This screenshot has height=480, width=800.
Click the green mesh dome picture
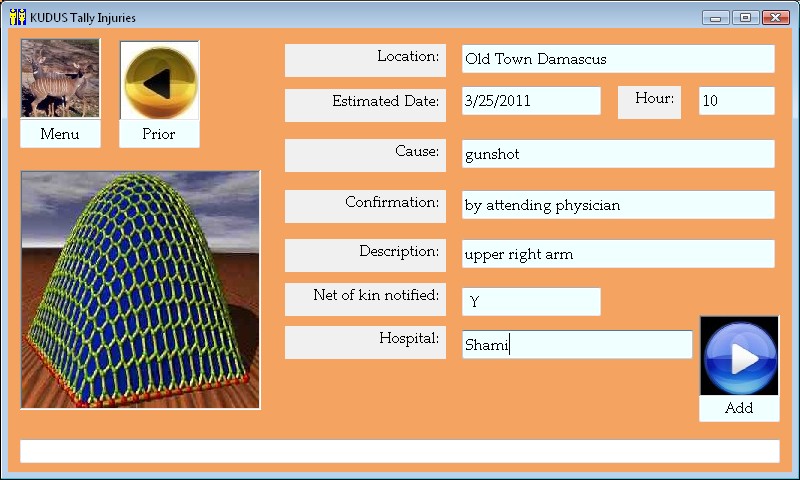(140, 290)
